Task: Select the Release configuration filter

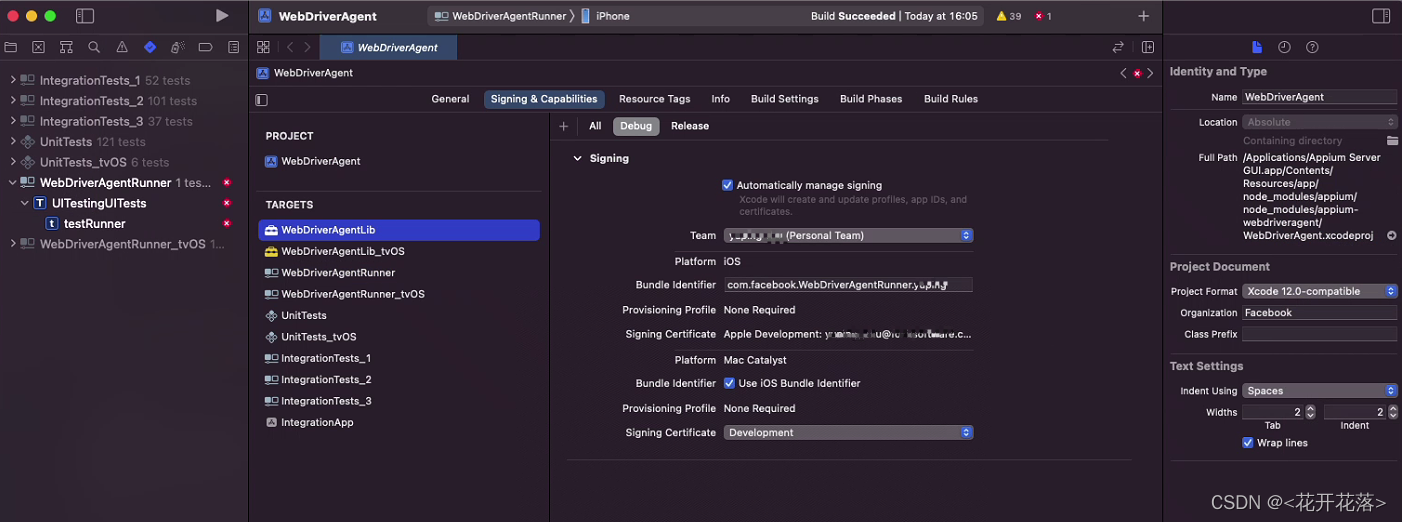Action: [x=690, y=126]
